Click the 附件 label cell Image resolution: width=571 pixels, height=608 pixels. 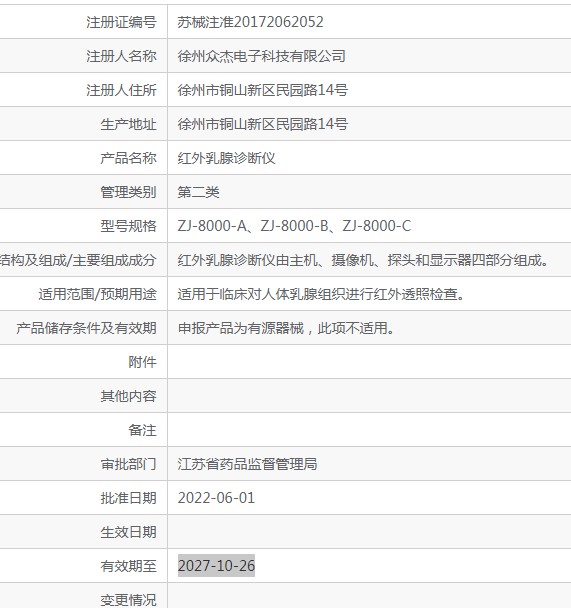83,362
